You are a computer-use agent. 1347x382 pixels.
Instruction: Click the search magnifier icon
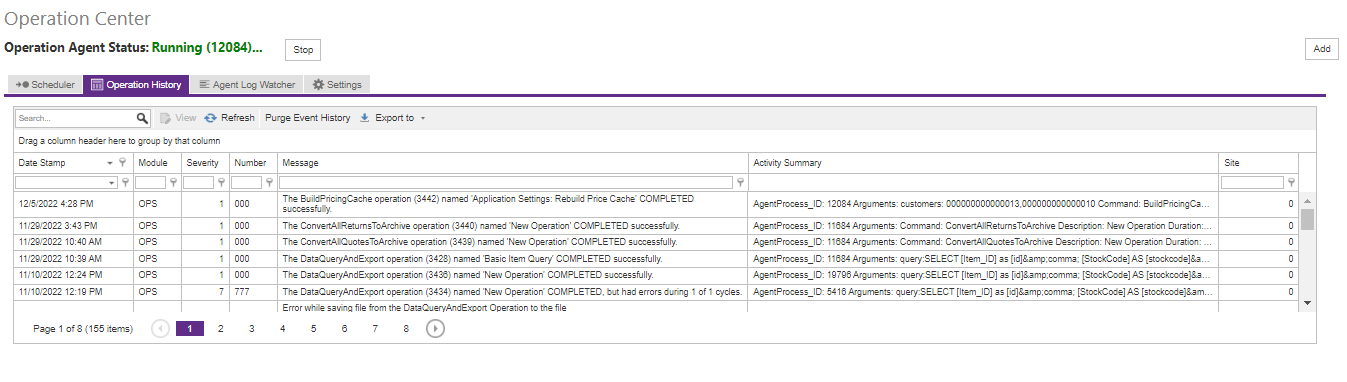[142, 118]
